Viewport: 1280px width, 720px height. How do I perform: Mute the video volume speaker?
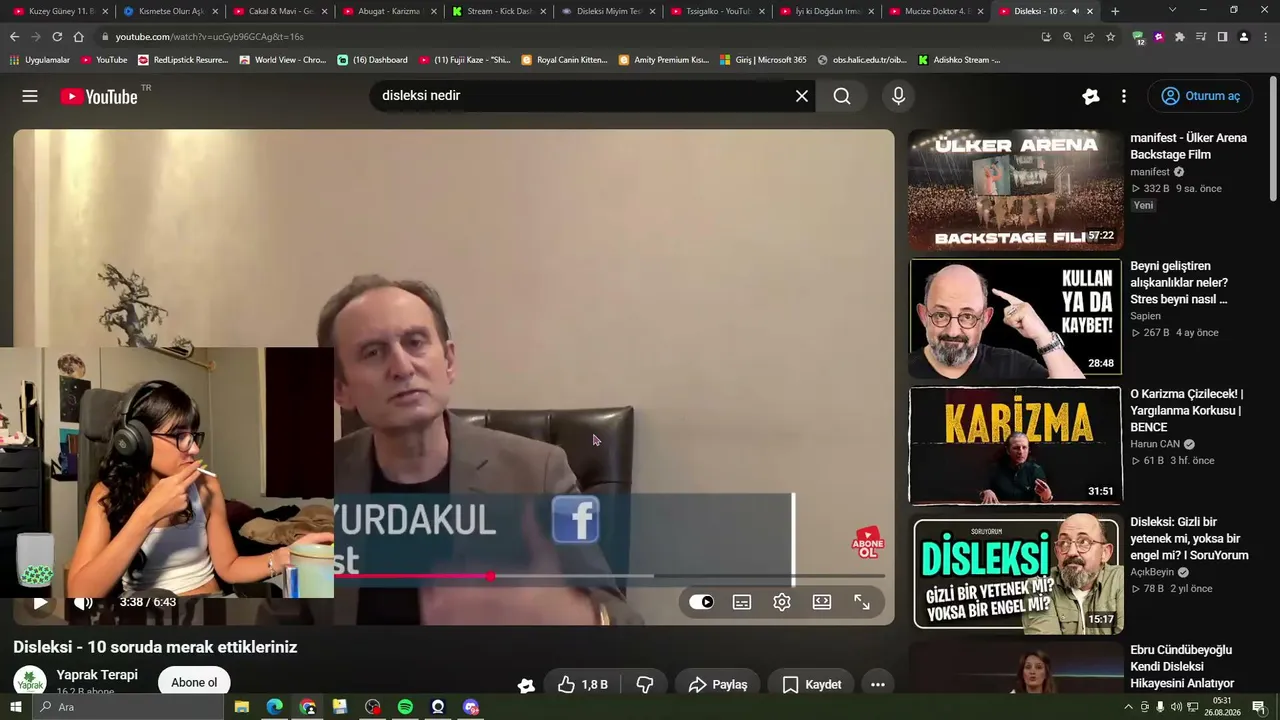pos(83,602)
